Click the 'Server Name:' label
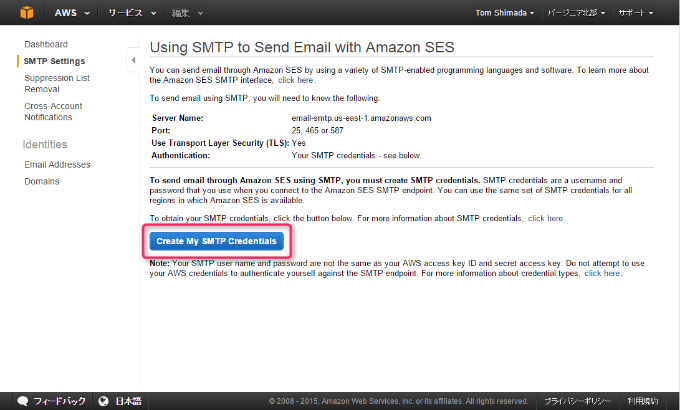Image resolution: width=680 pixels, height=410 pixels. tap(177, 118)
